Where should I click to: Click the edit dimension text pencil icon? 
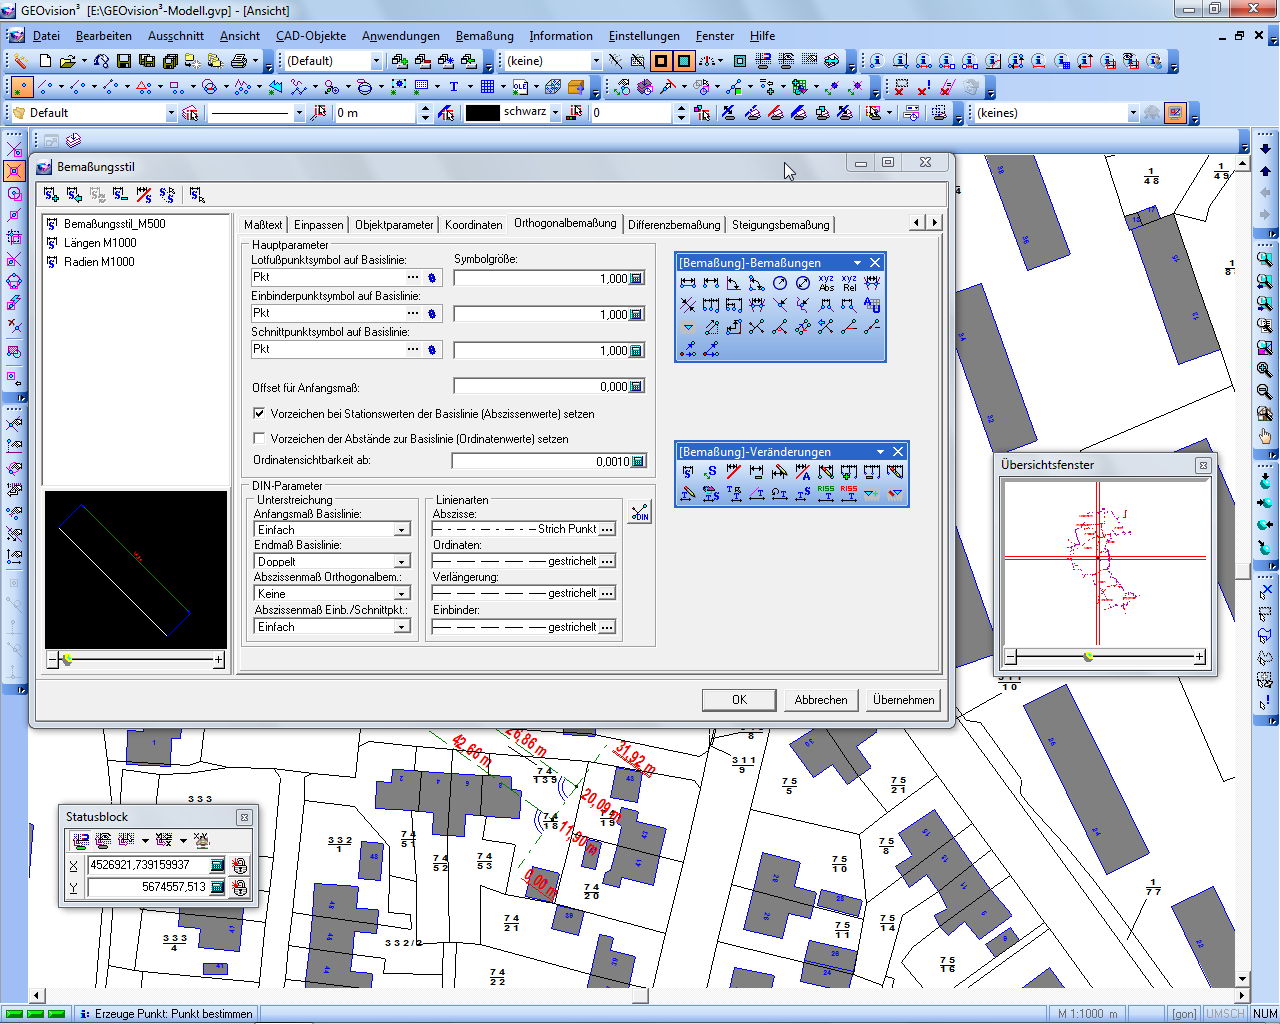coord(688,493)
